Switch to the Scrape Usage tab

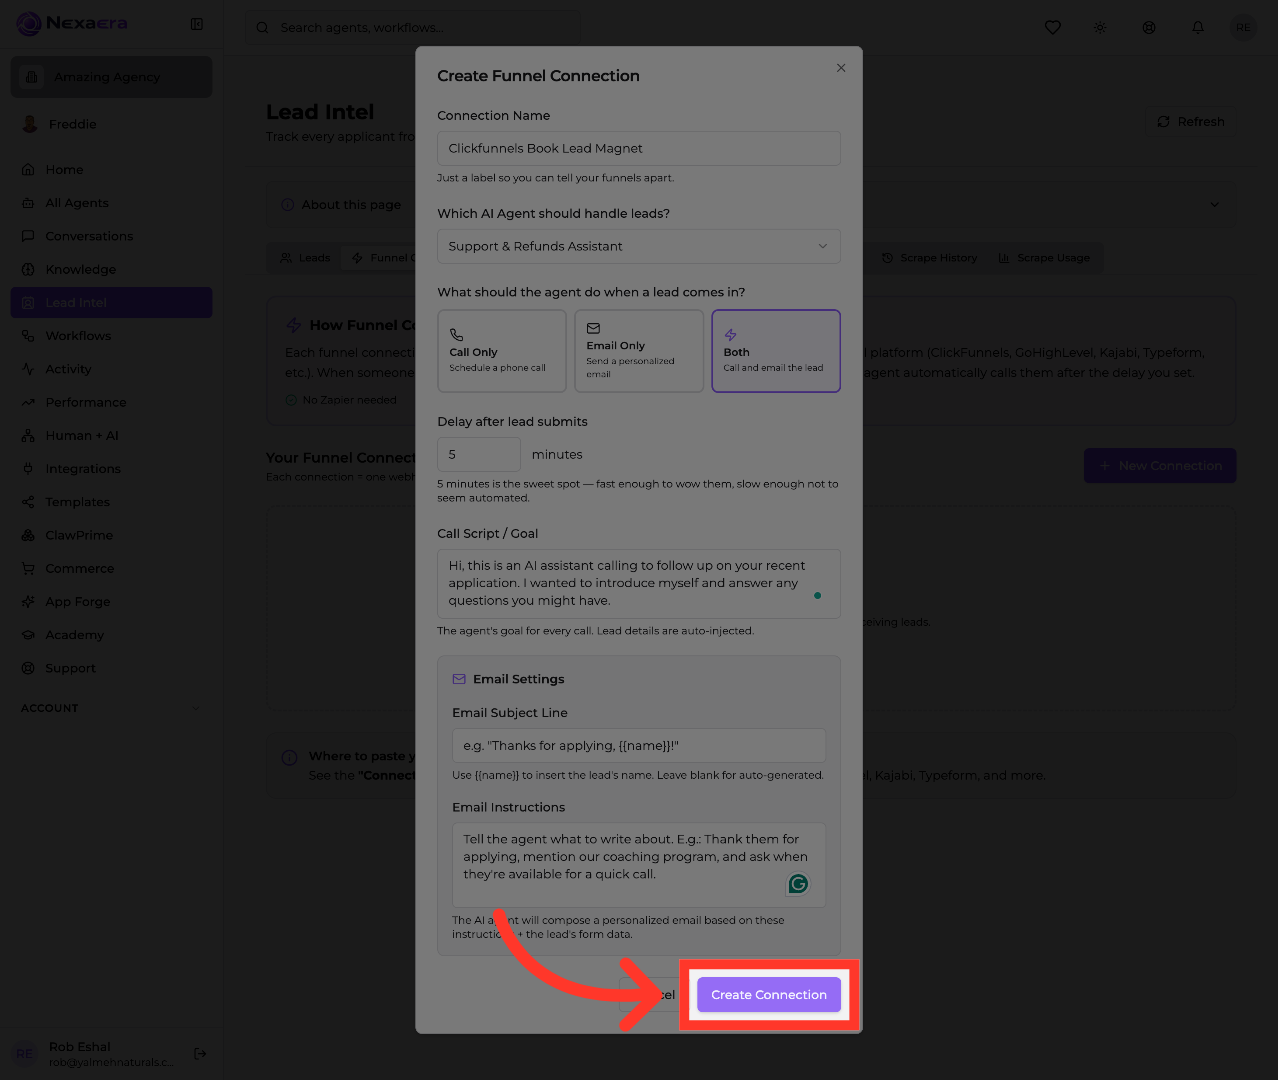click(x=1044, y=258)
